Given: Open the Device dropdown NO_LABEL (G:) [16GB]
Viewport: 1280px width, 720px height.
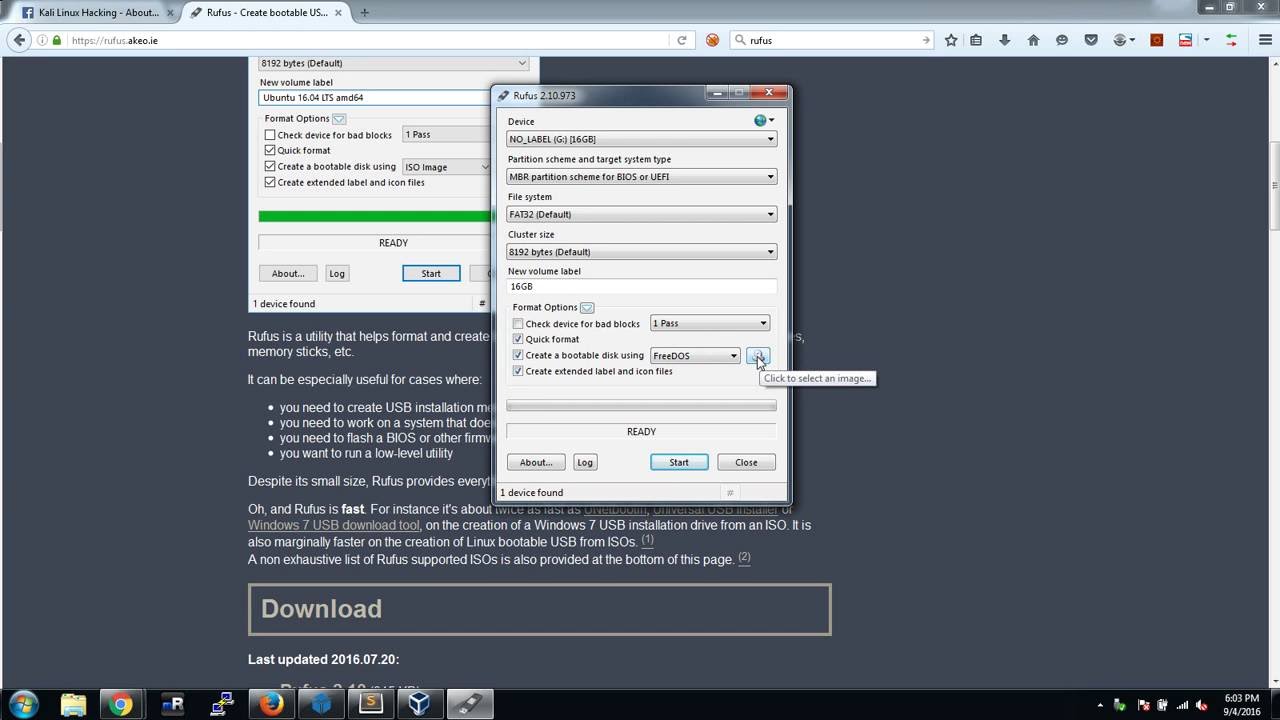Looking at the screenshot, I should pos(641,139).
